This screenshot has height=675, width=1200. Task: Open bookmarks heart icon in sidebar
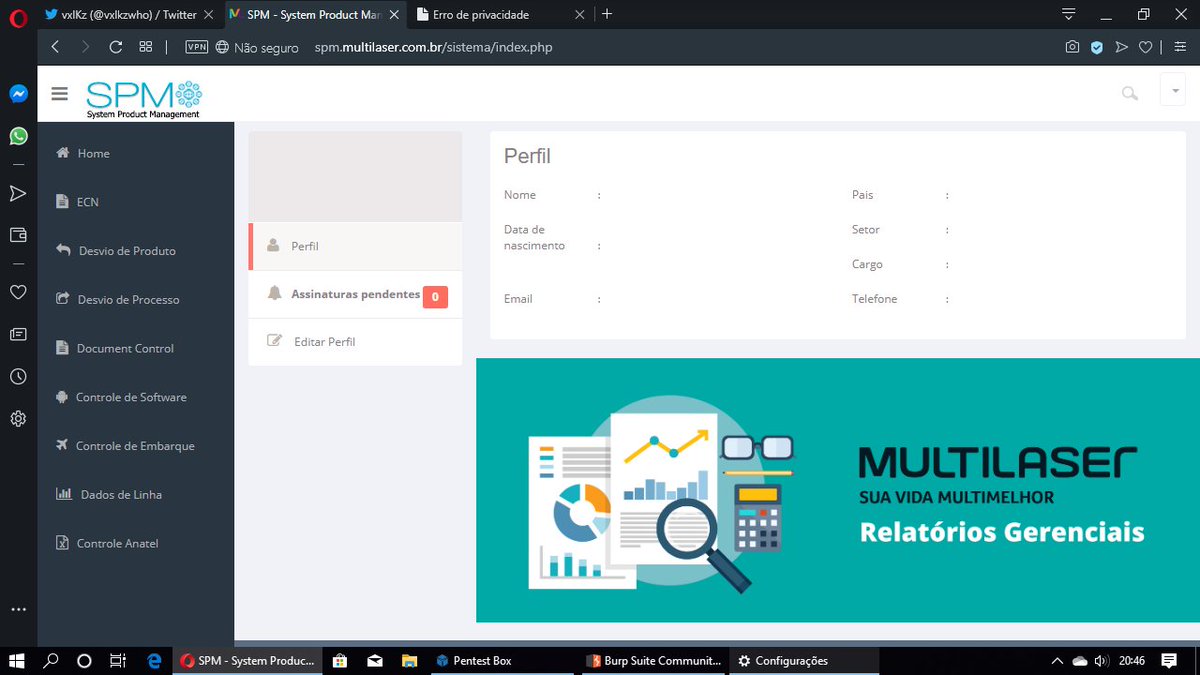18,292
